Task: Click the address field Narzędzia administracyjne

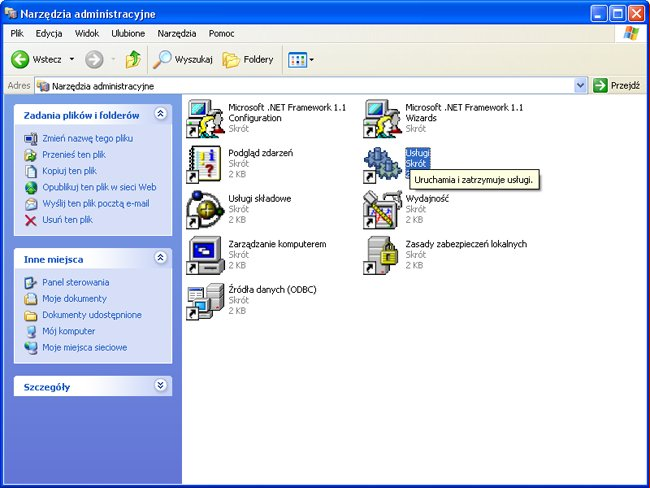Action: pos(305,86)
